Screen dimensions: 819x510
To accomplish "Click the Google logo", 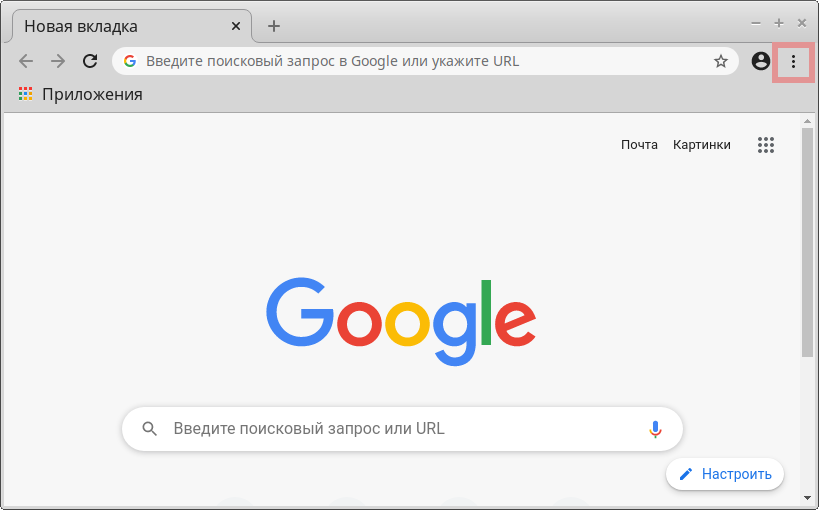I will pyautogui.click(x=401, y=322).
